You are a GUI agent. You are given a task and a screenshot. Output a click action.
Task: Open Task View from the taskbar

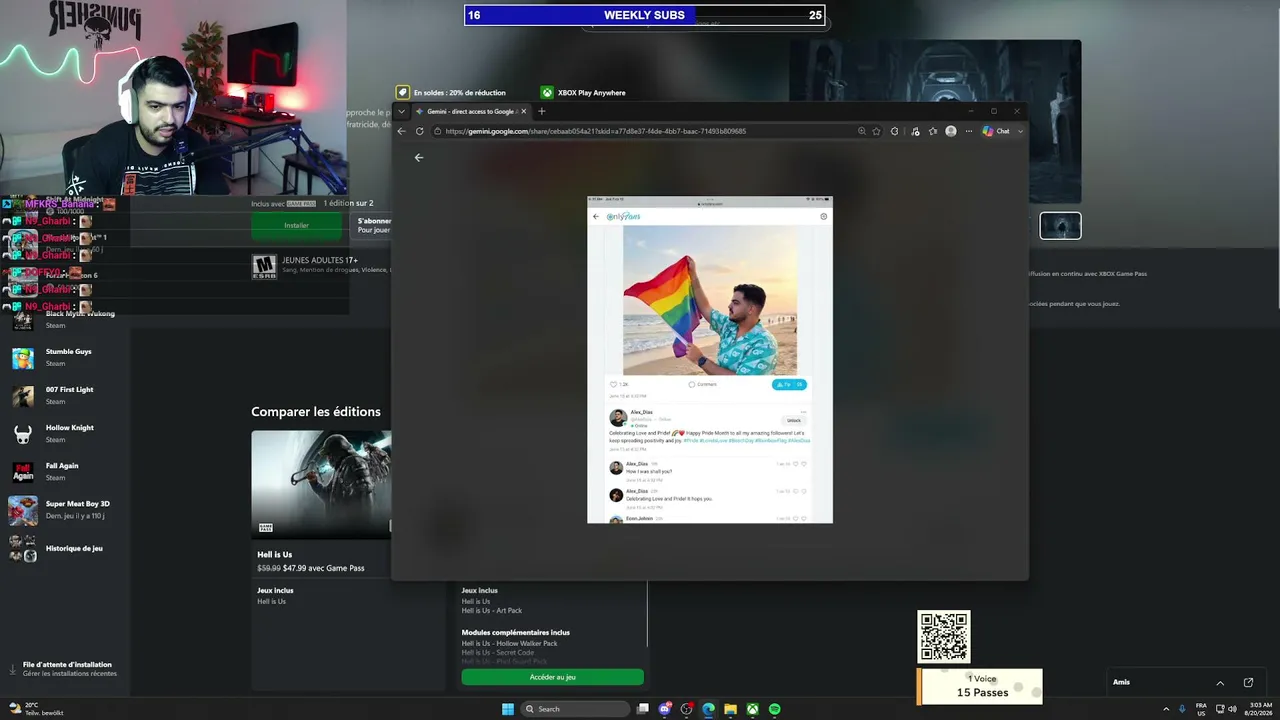[643, 709]
